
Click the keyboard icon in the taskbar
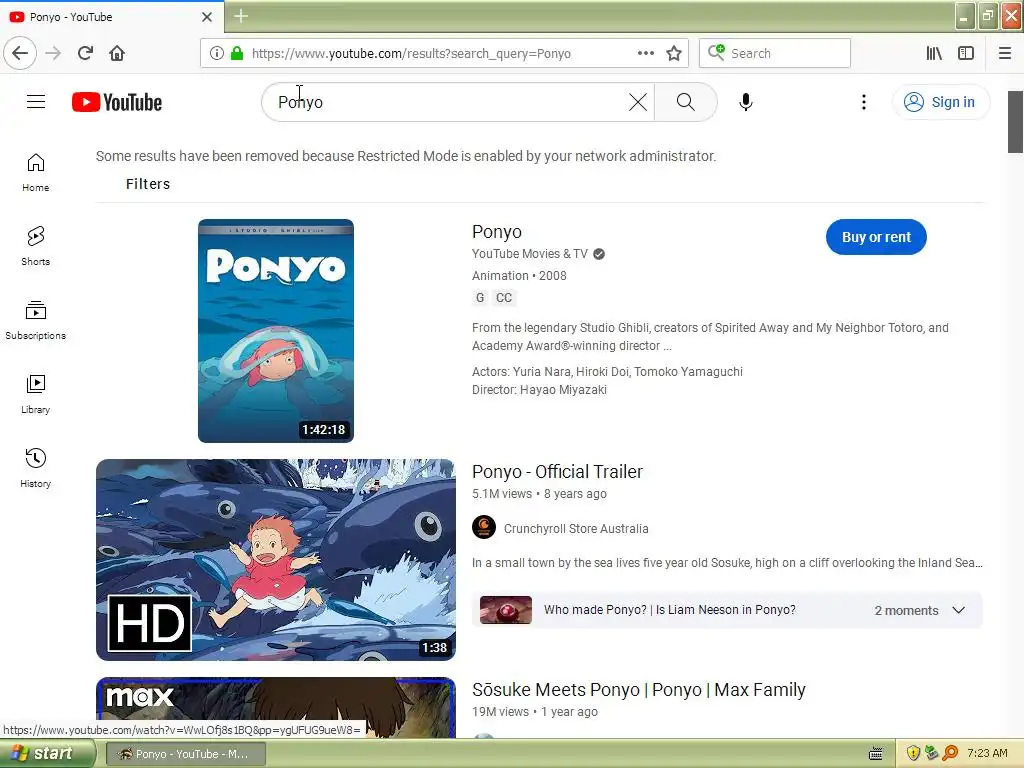point(876,754)
